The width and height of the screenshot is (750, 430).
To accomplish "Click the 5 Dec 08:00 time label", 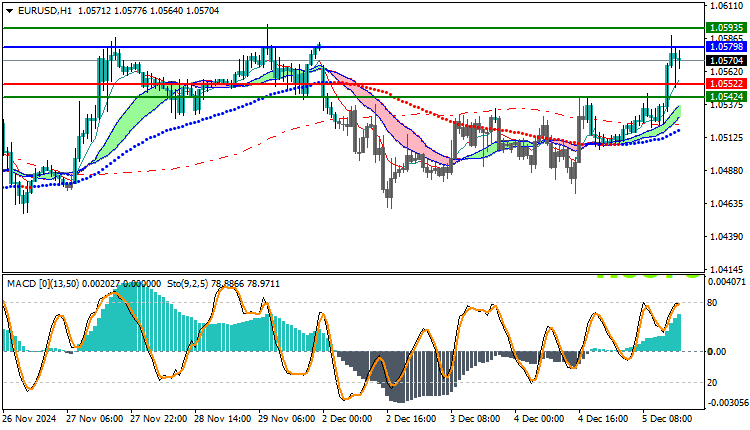I will pos(668,419).
